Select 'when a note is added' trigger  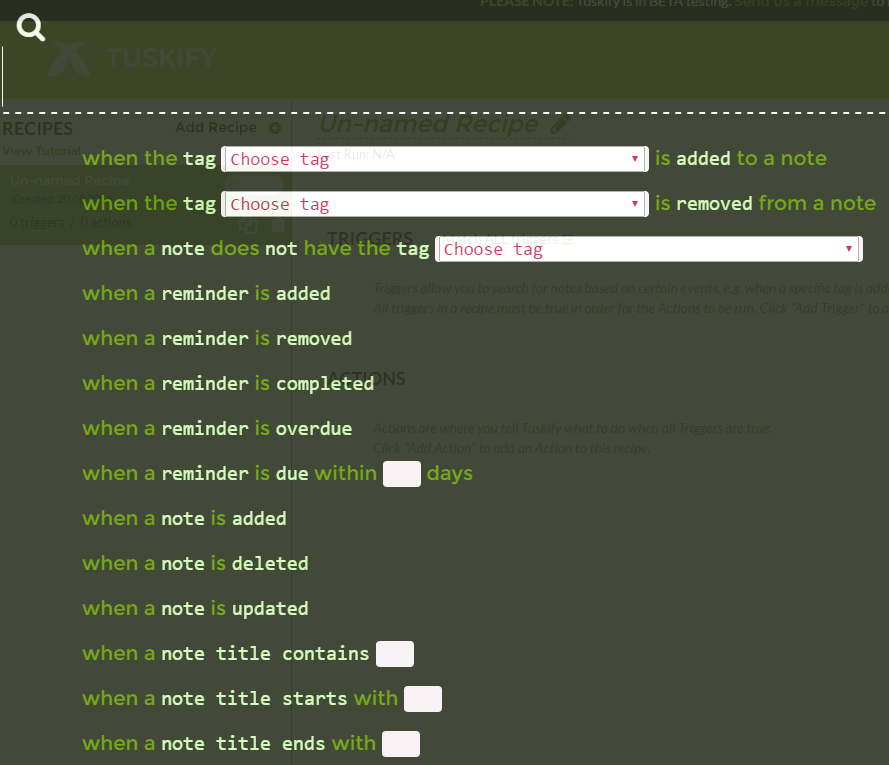184,518
